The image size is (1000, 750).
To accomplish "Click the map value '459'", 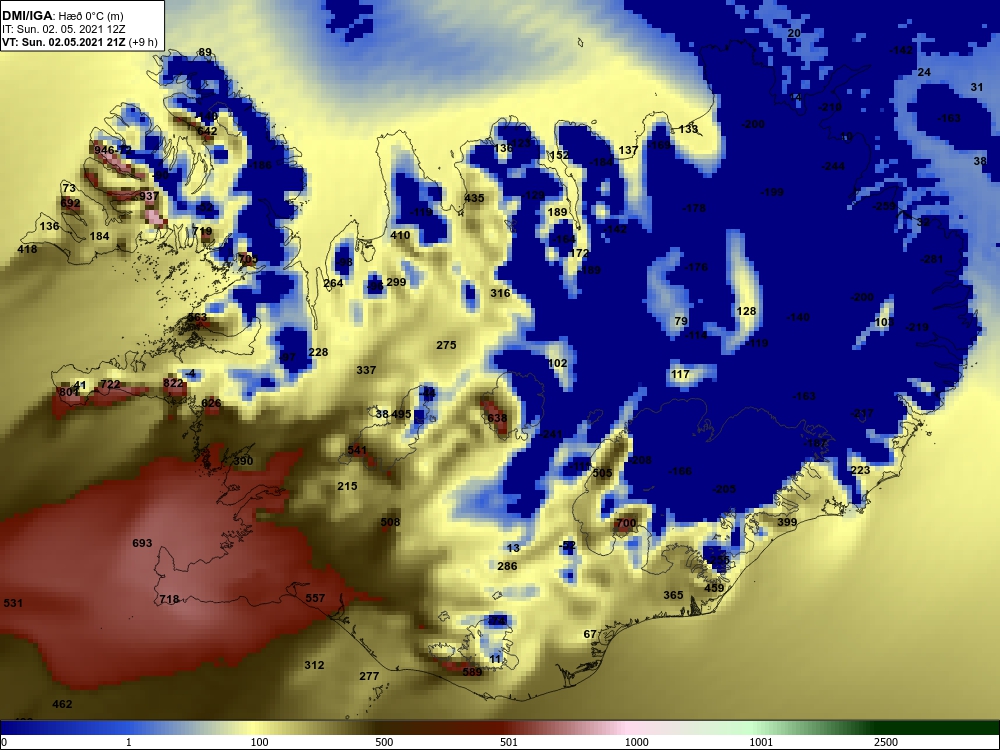I will tap(714, 588).
